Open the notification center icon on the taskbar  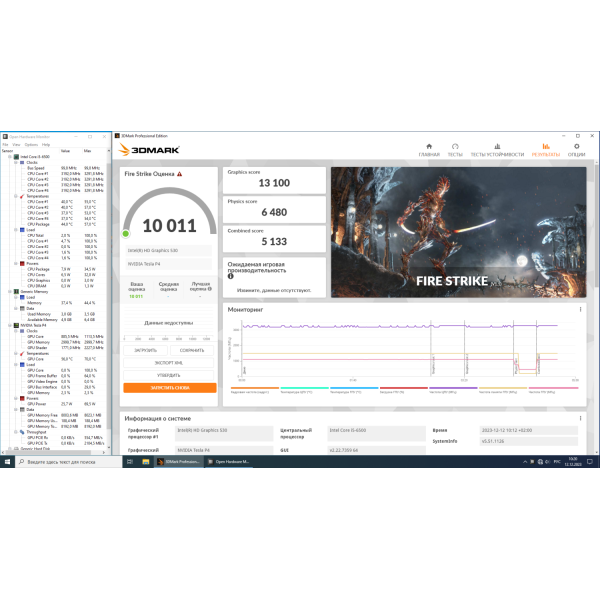tap(590, 462)
